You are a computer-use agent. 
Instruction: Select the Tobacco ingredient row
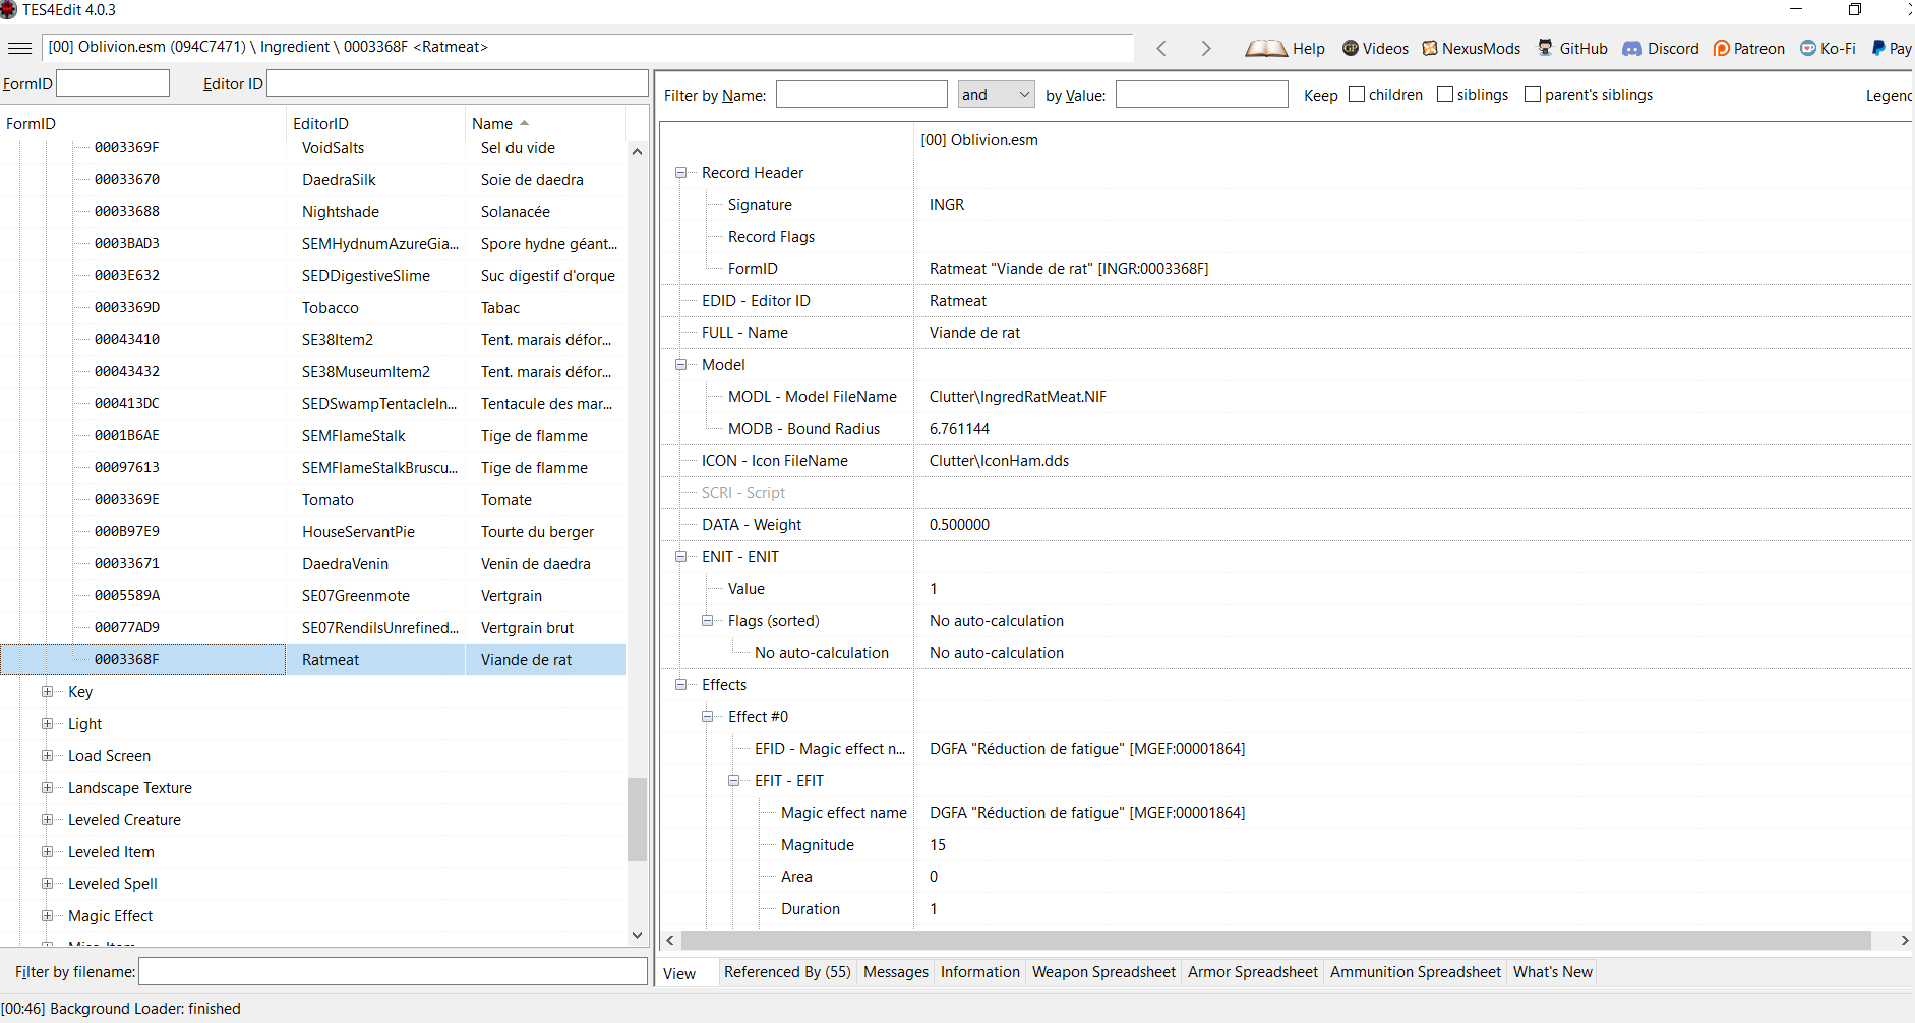click(313, 307)
